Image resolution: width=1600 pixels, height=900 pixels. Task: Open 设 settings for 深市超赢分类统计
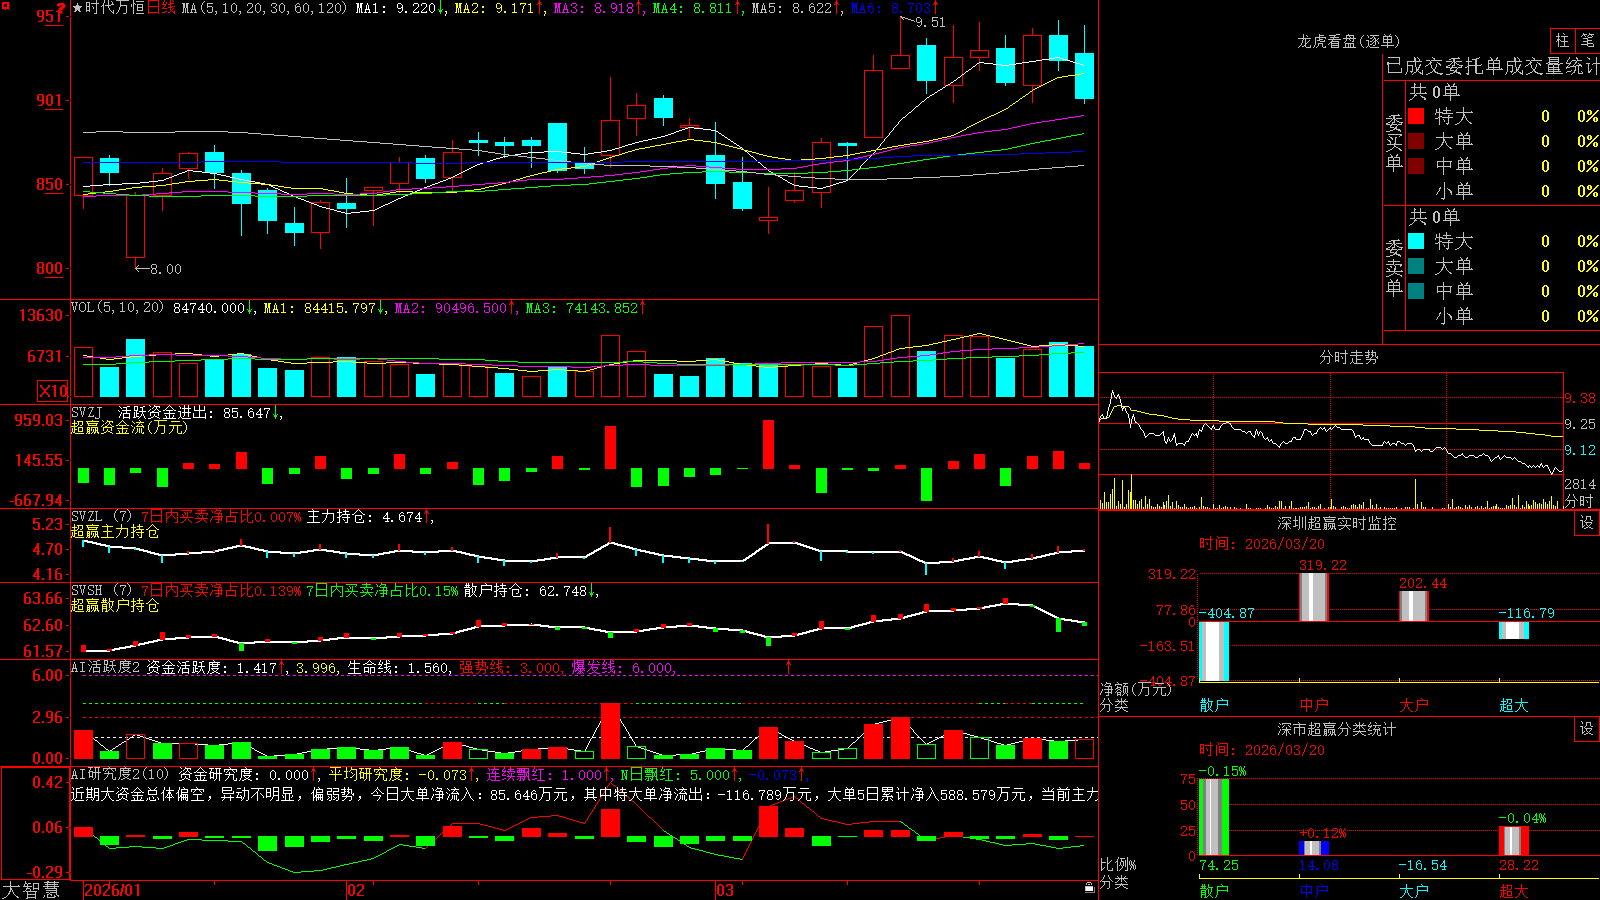(x=1587, y=729)
